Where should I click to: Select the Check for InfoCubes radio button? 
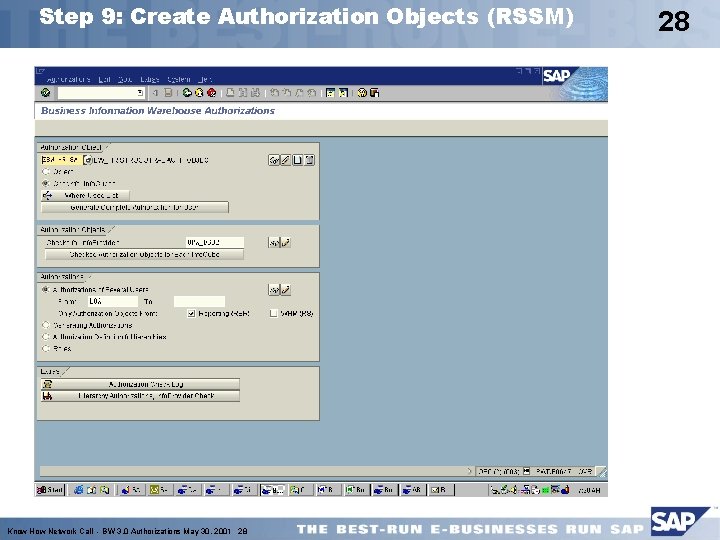pos(45,183)
